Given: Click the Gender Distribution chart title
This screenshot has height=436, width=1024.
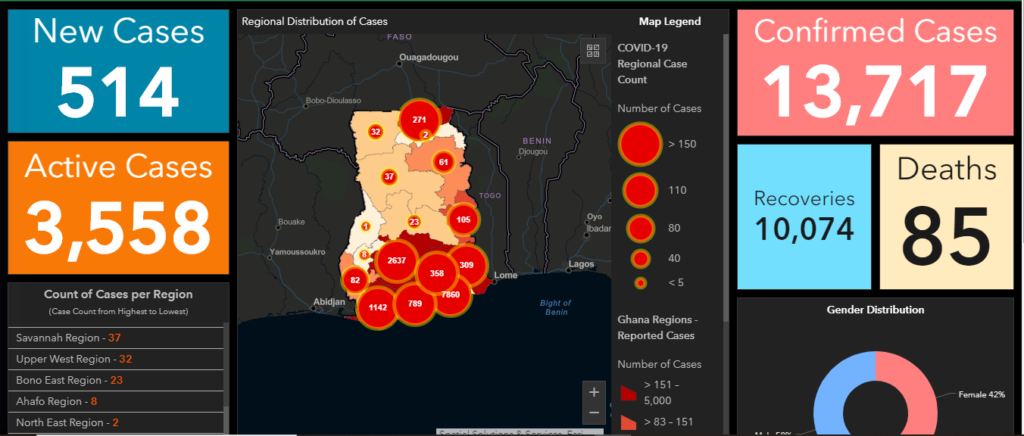Looking at the screenshot, I should pyautogui.click(x=875, y=309).
